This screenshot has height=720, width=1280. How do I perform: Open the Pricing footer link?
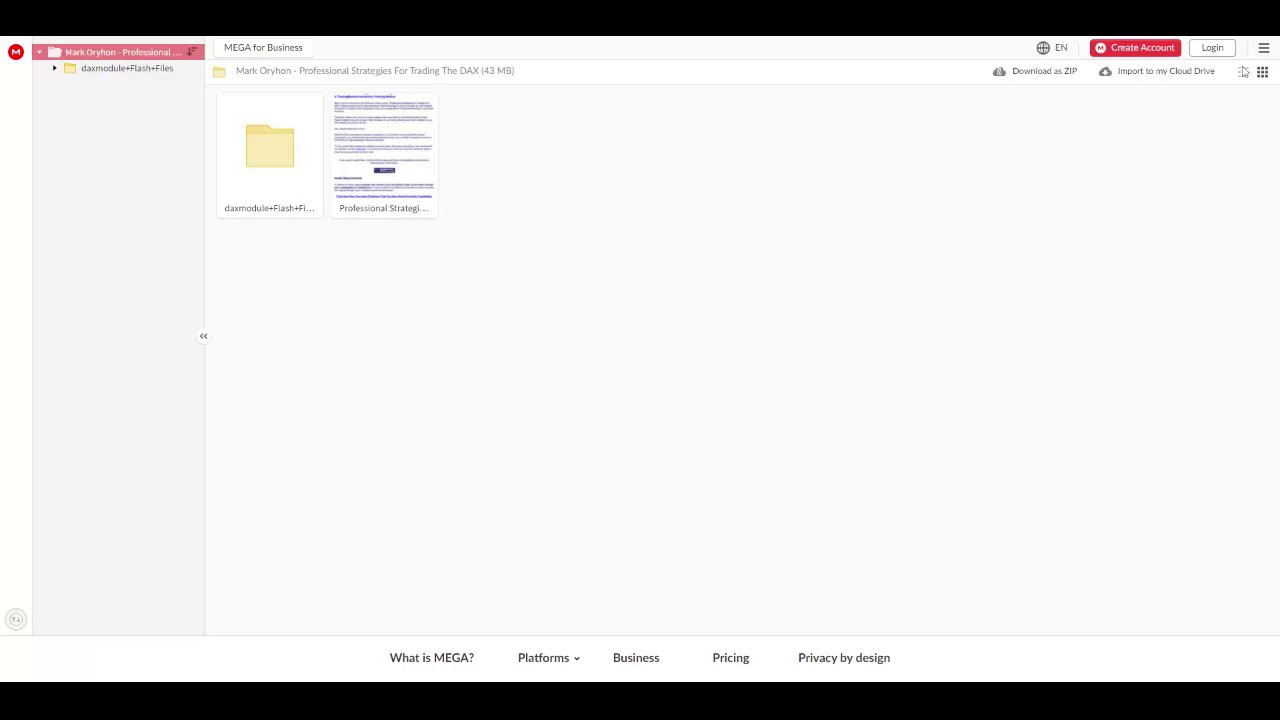(x=731, y=658)
